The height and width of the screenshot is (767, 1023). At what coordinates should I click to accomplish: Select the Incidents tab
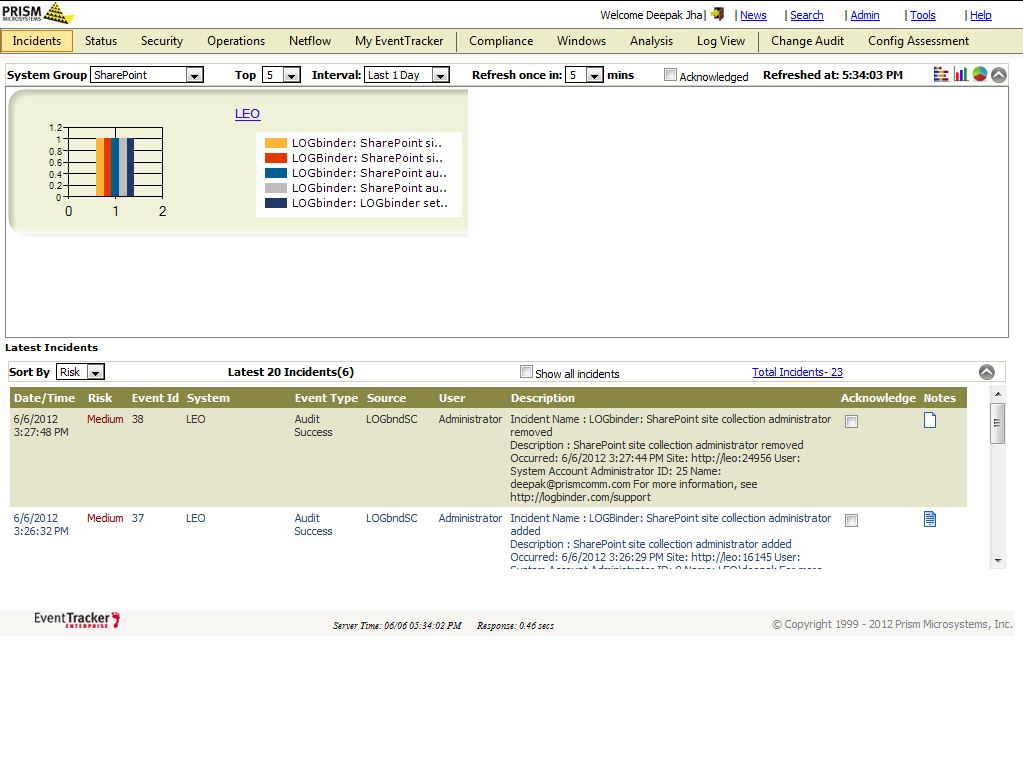click(37, 41)
